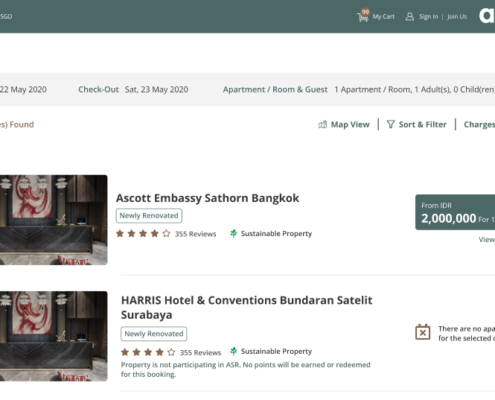The width and height of the screenshot is (495, 400).
Task: Click the Charges option
Action: [479, 124]
